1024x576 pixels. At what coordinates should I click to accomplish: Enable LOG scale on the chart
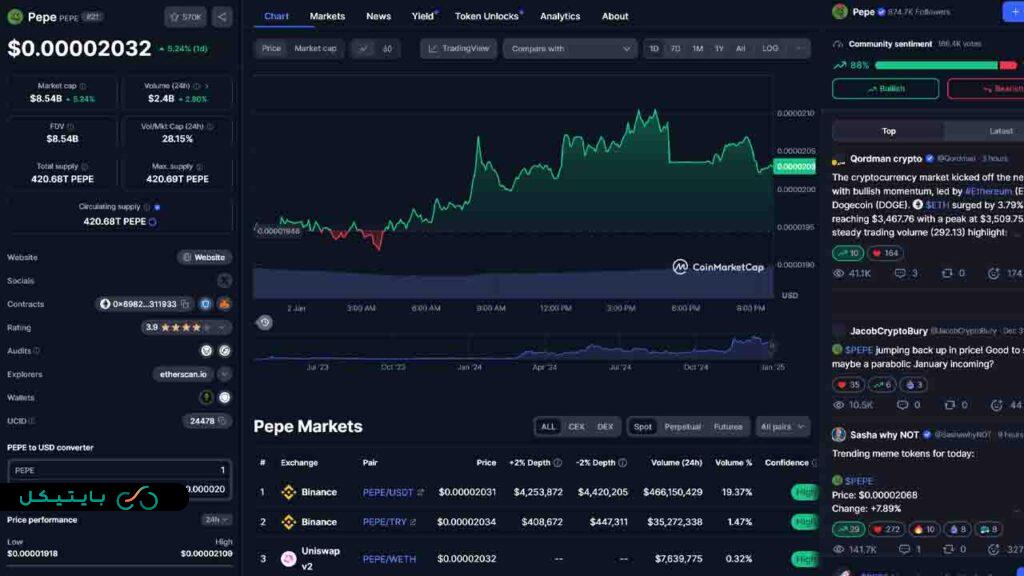770,48
